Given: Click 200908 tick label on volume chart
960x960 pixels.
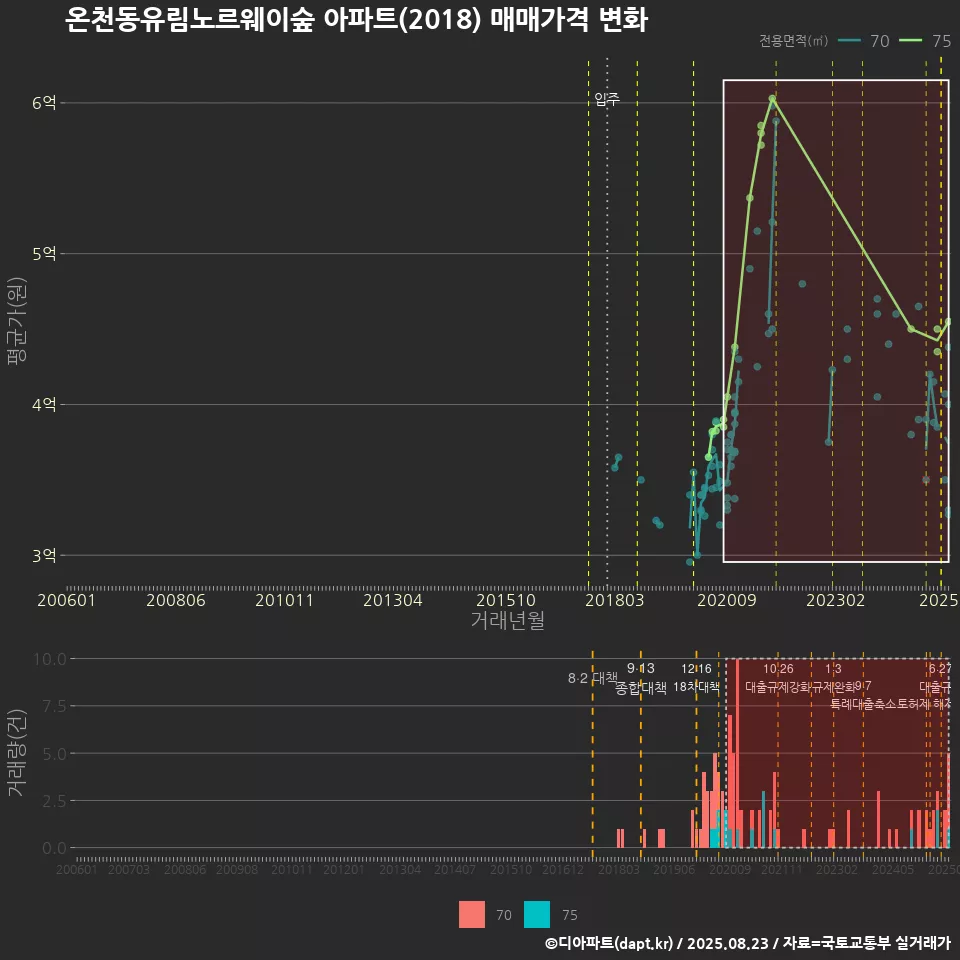Looking at the screenshot, I should coord(237,869).
